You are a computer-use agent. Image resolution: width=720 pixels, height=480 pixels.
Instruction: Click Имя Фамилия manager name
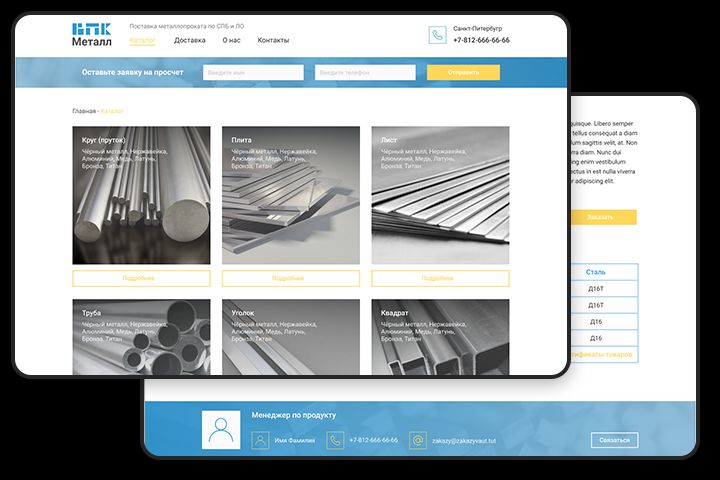pos(295,440)
